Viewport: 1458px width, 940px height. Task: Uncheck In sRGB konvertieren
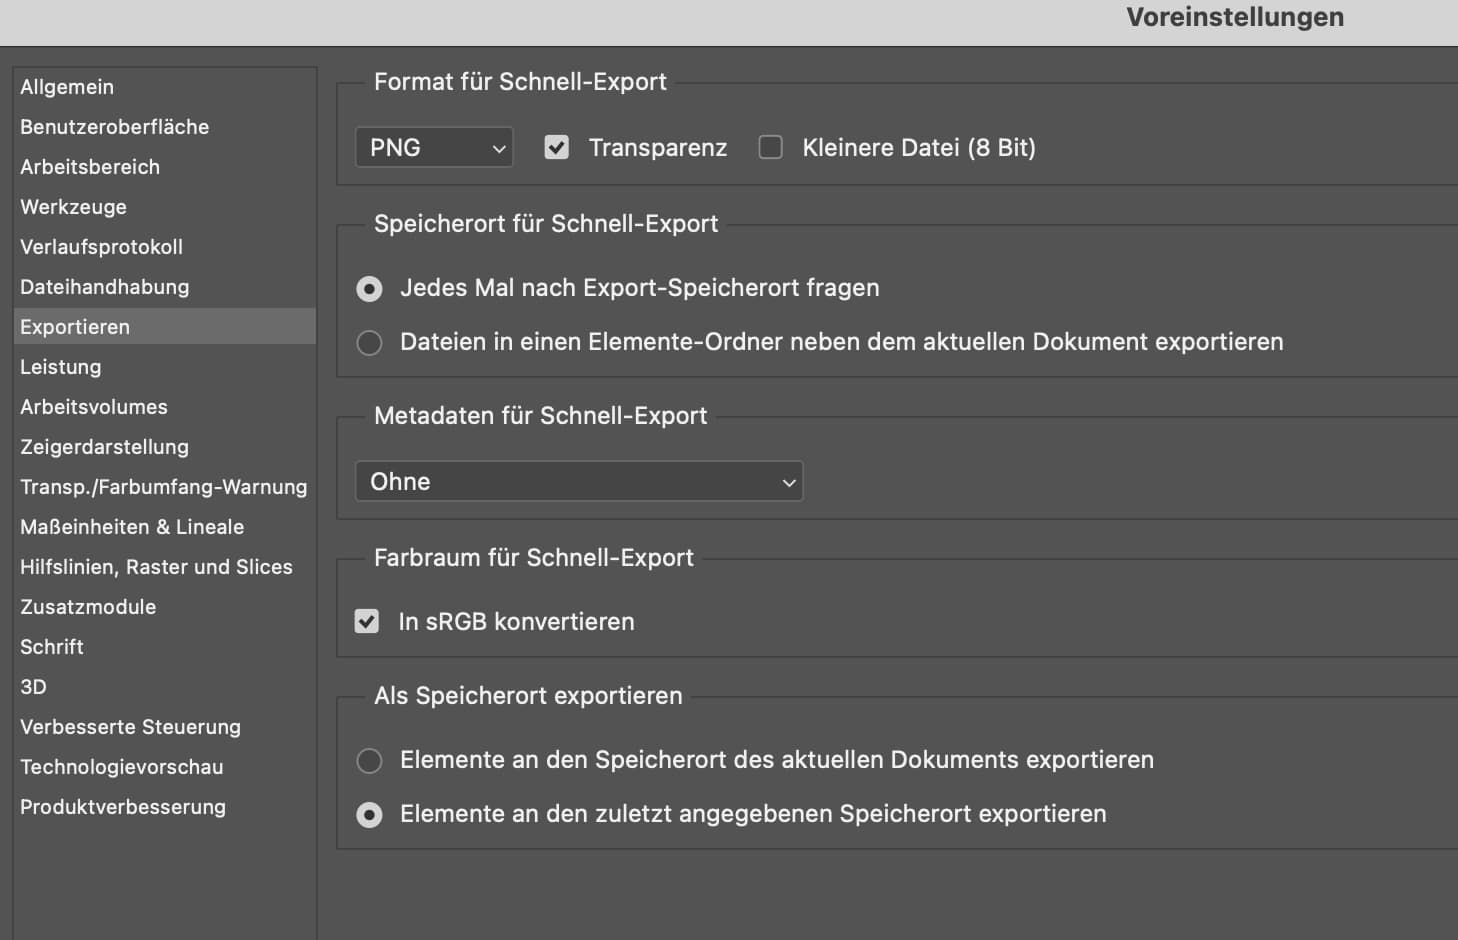pyautogui.click(x=367, y=622)
